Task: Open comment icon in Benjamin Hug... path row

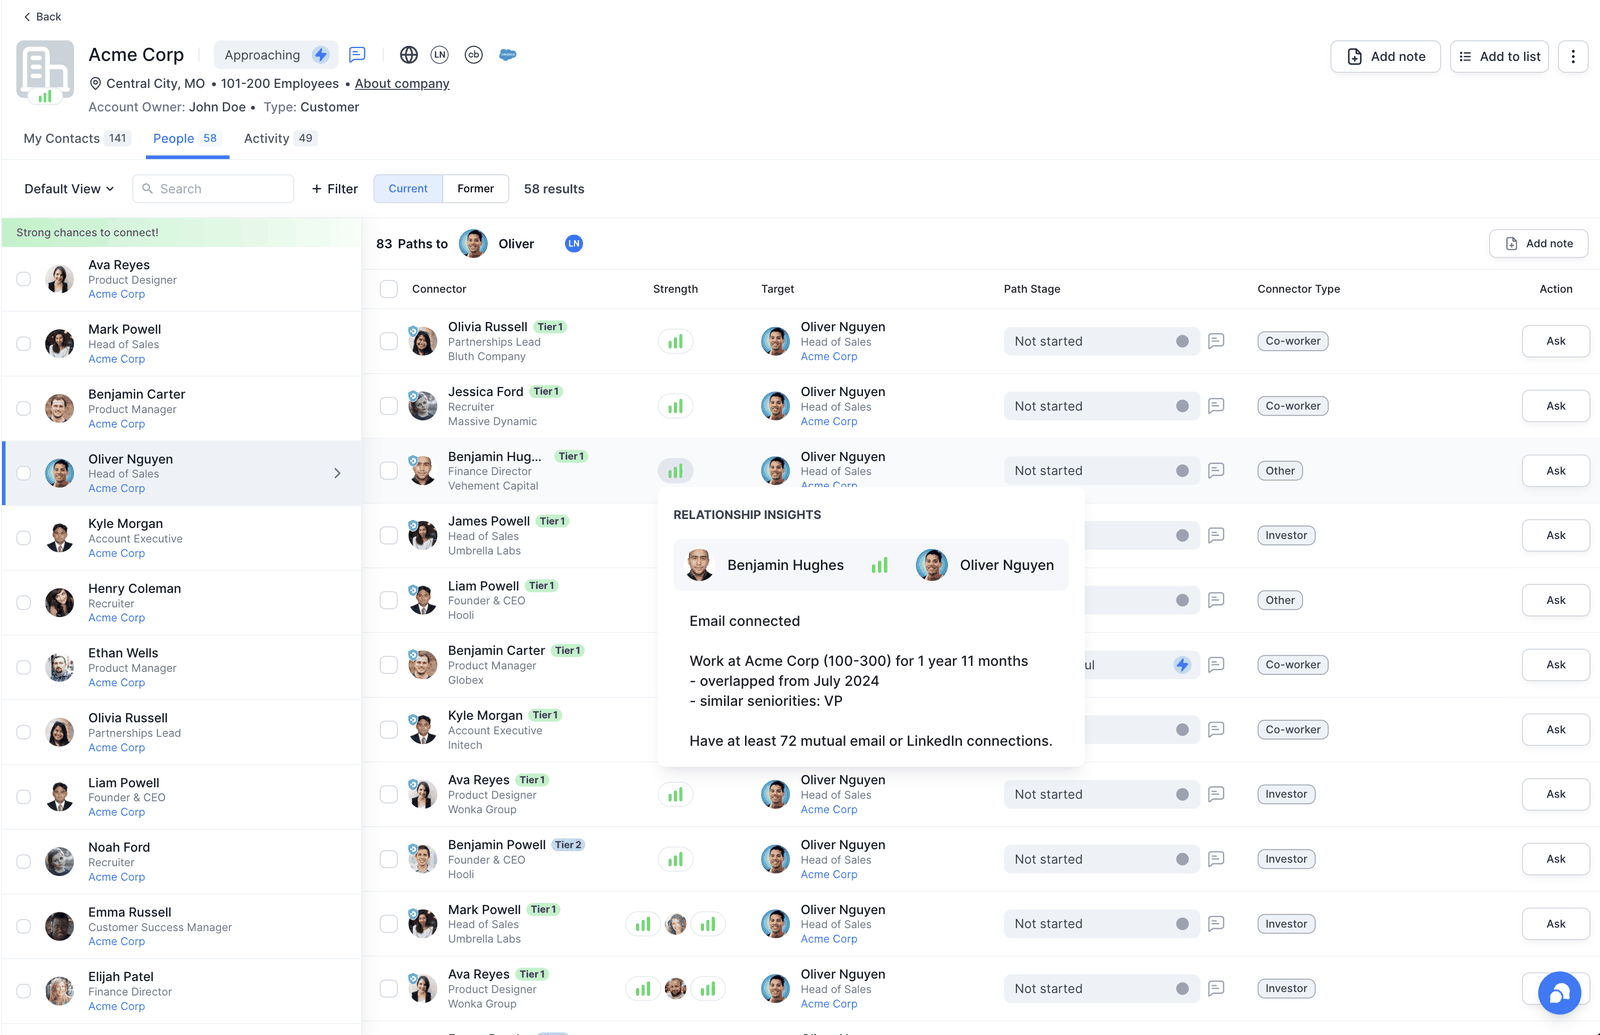Action: [x=1216, y=471]
